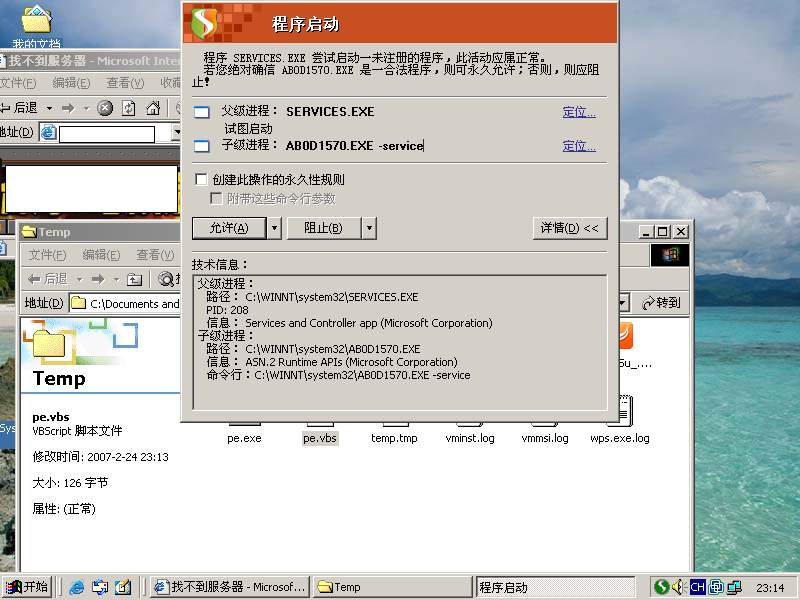Switch to Temp taskbar button

tap(391, 587)
